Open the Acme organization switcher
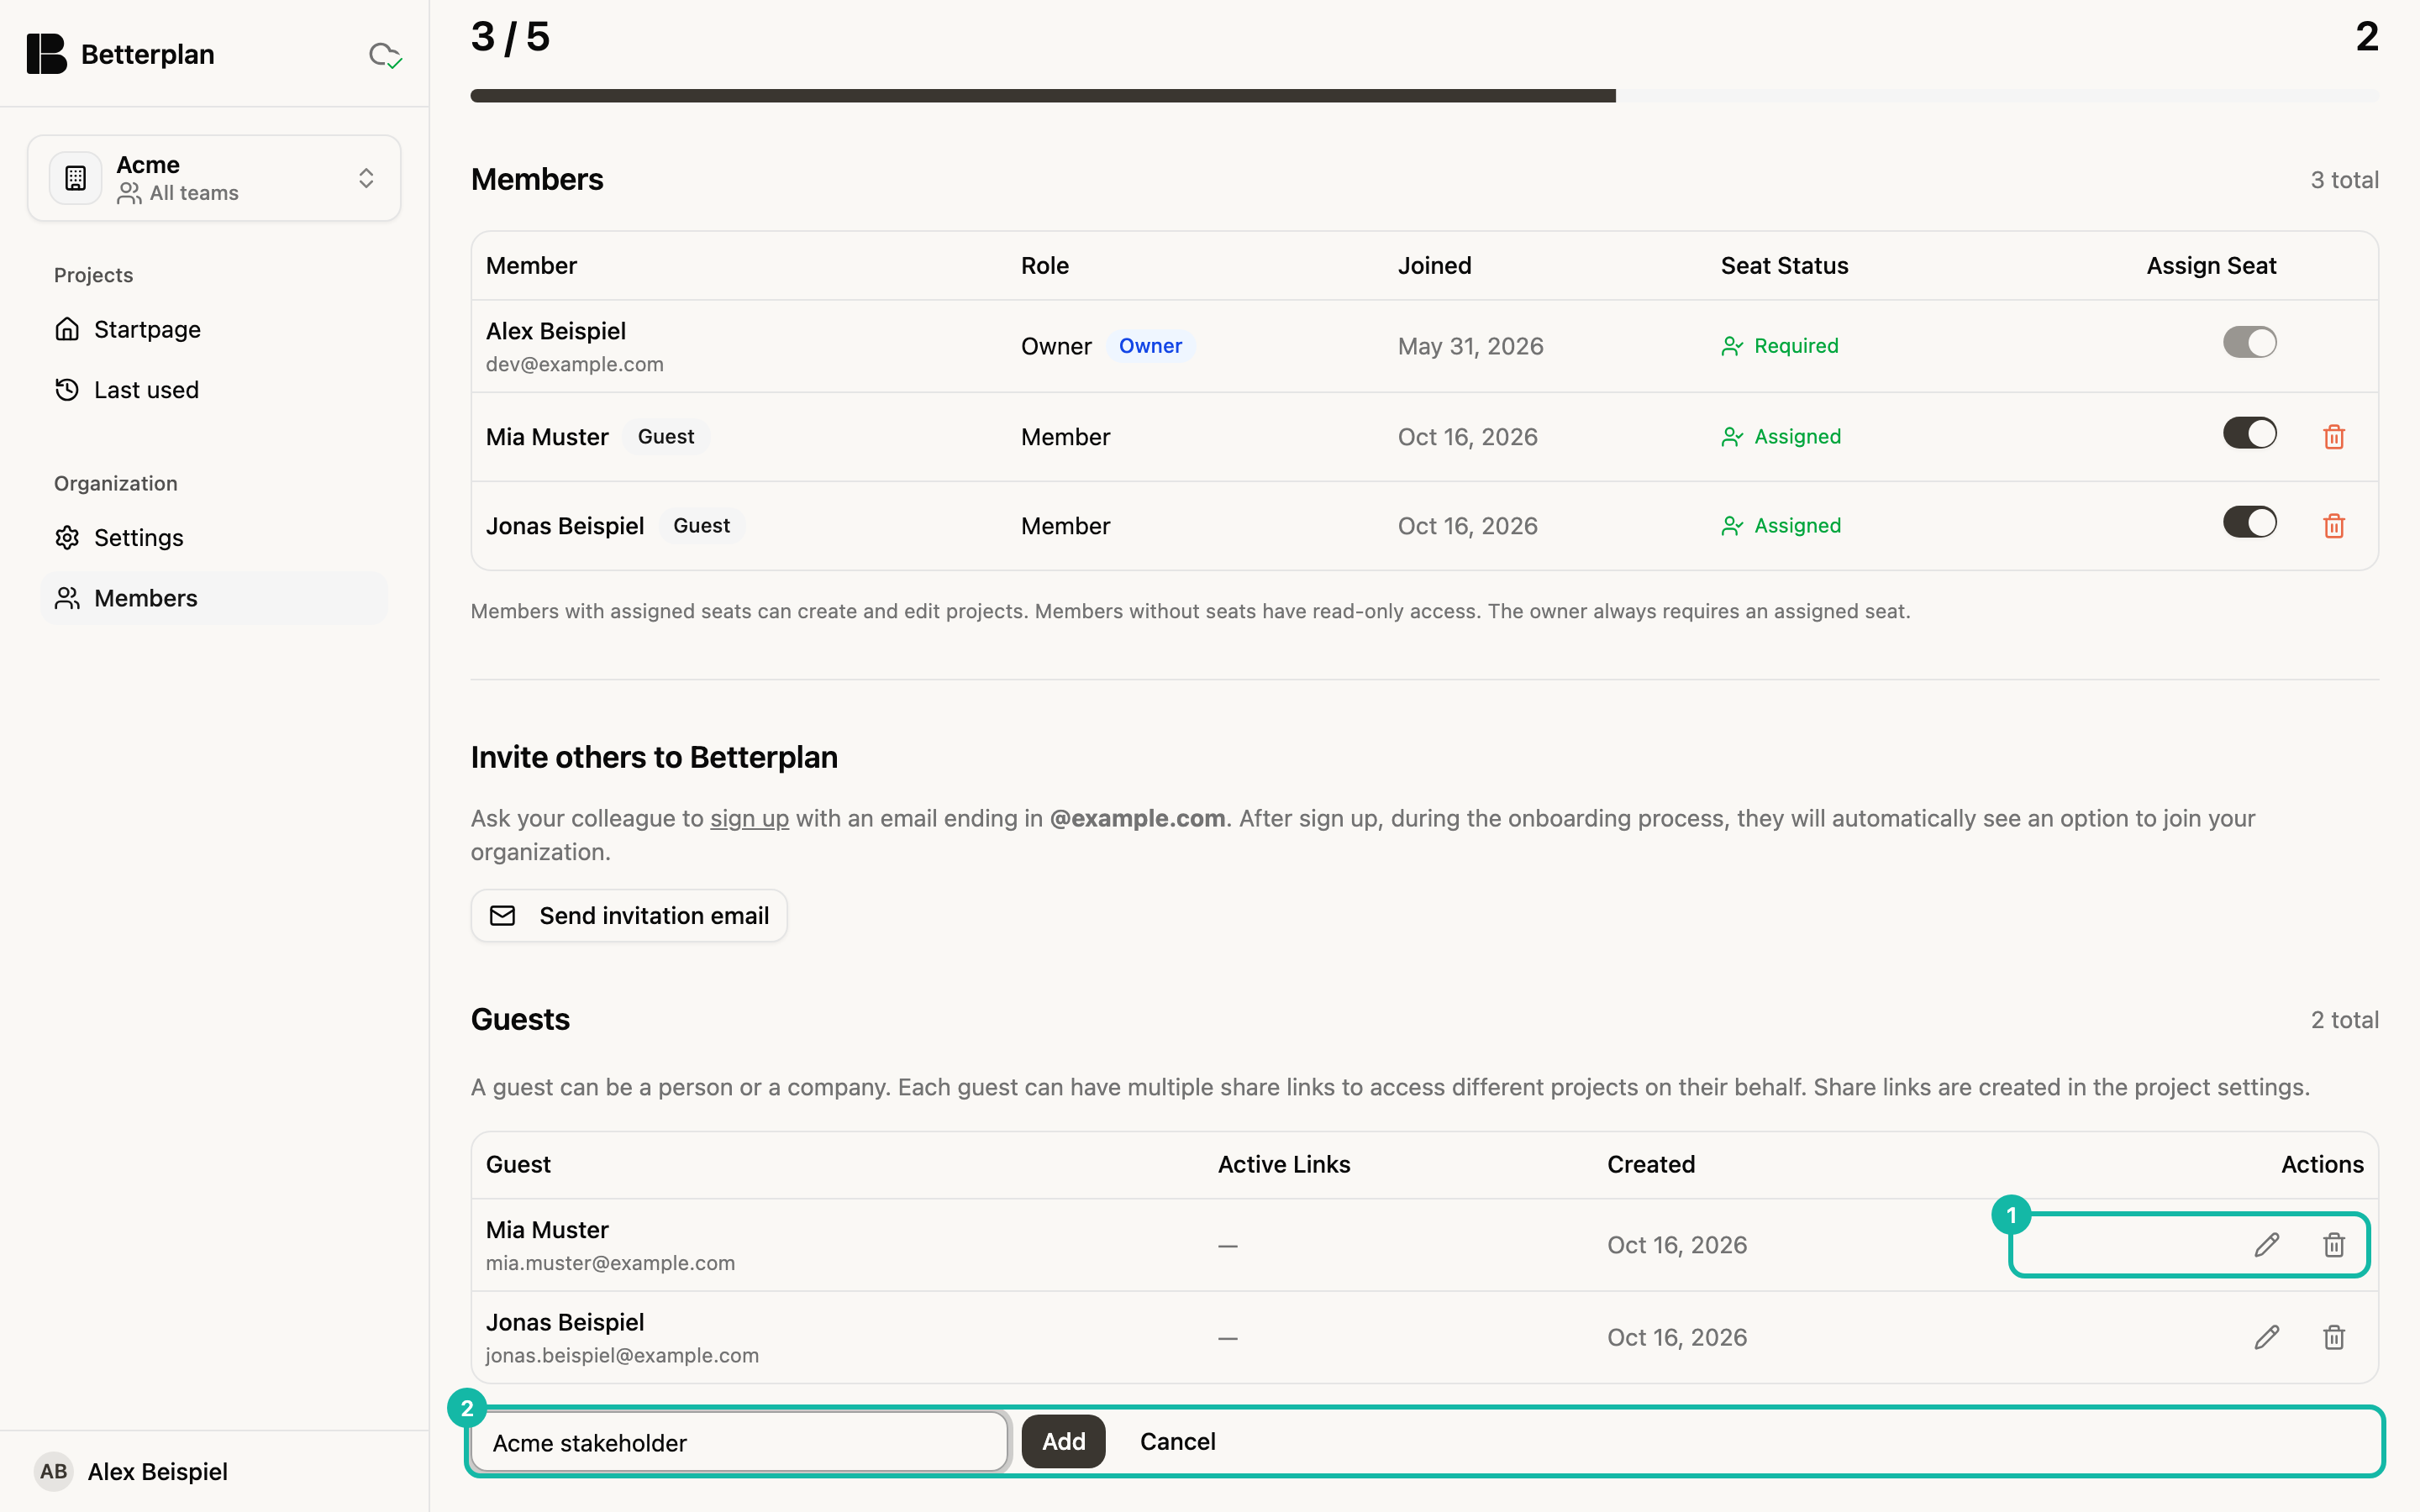 pyautogui.click(x=214, y=178)
